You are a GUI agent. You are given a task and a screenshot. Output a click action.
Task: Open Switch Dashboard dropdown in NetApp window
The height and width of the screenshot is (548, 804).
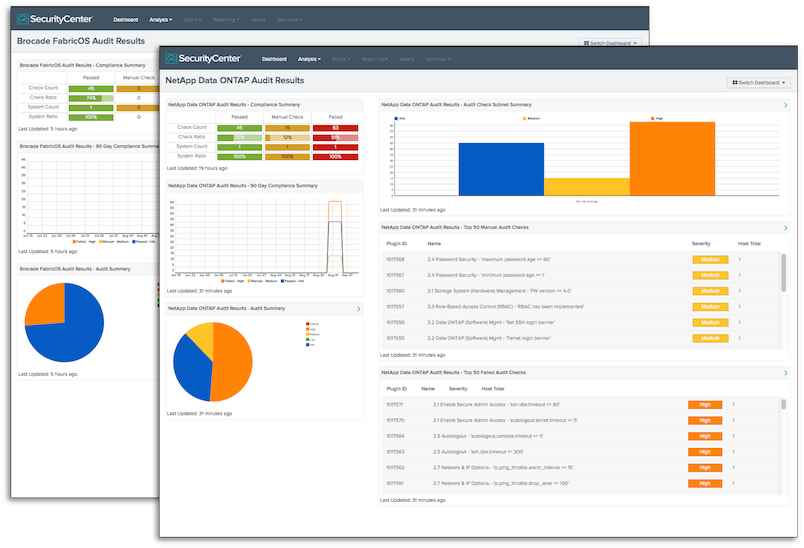click(x=758, y=83)
